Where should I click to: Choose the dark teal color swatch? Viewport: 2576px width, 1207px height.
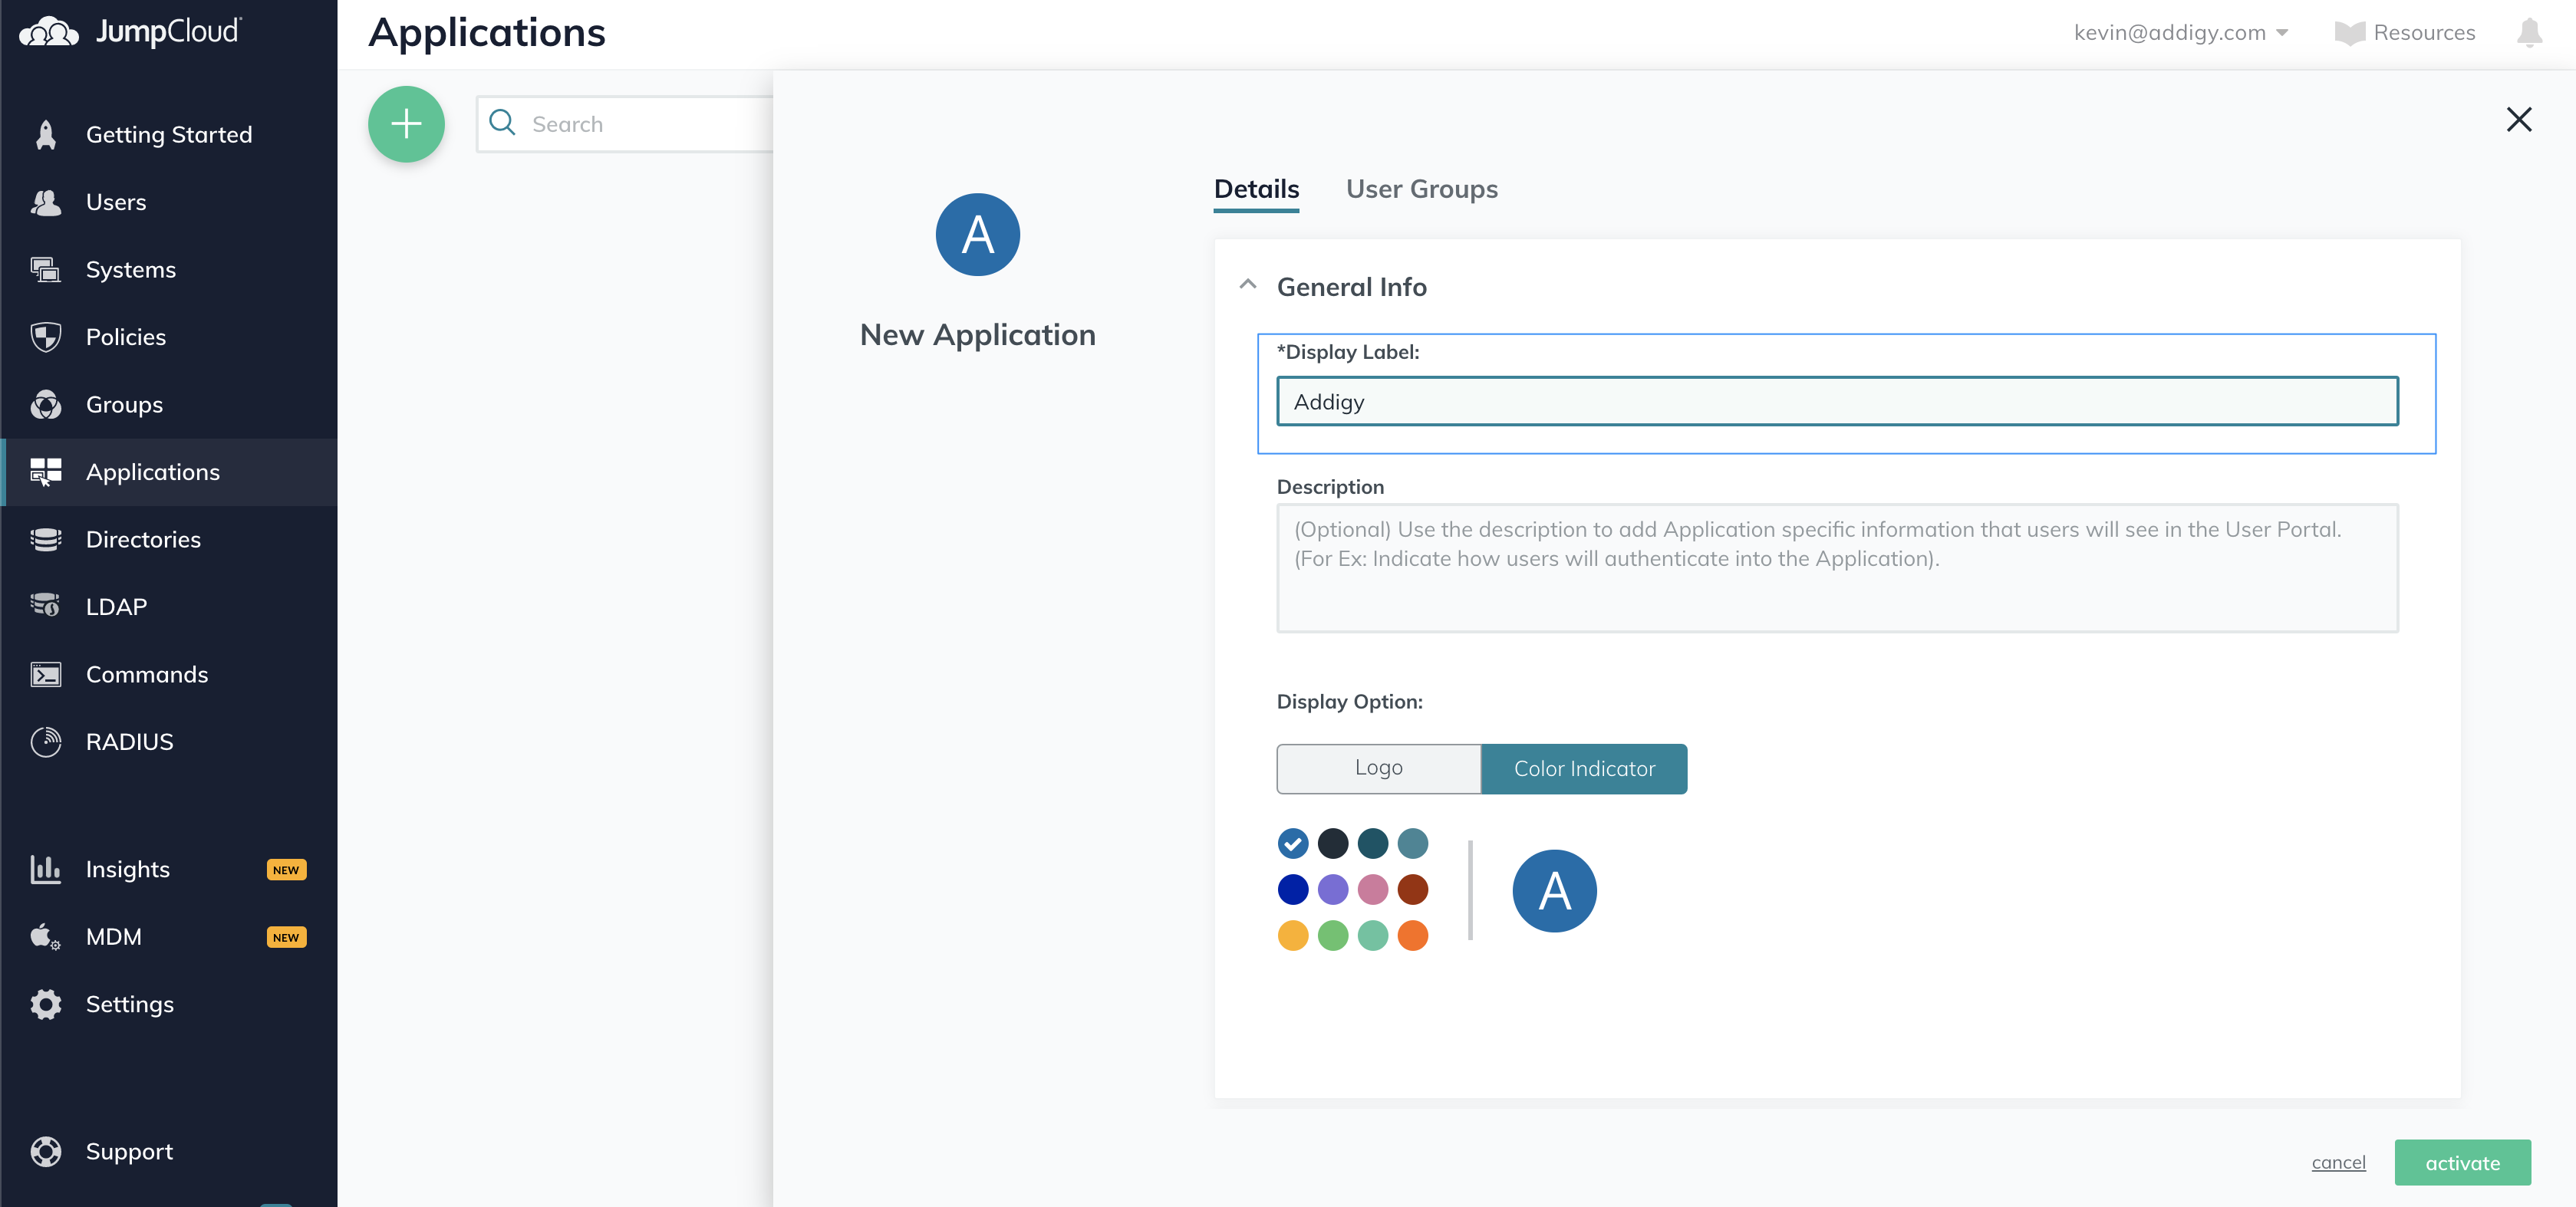1372,843
